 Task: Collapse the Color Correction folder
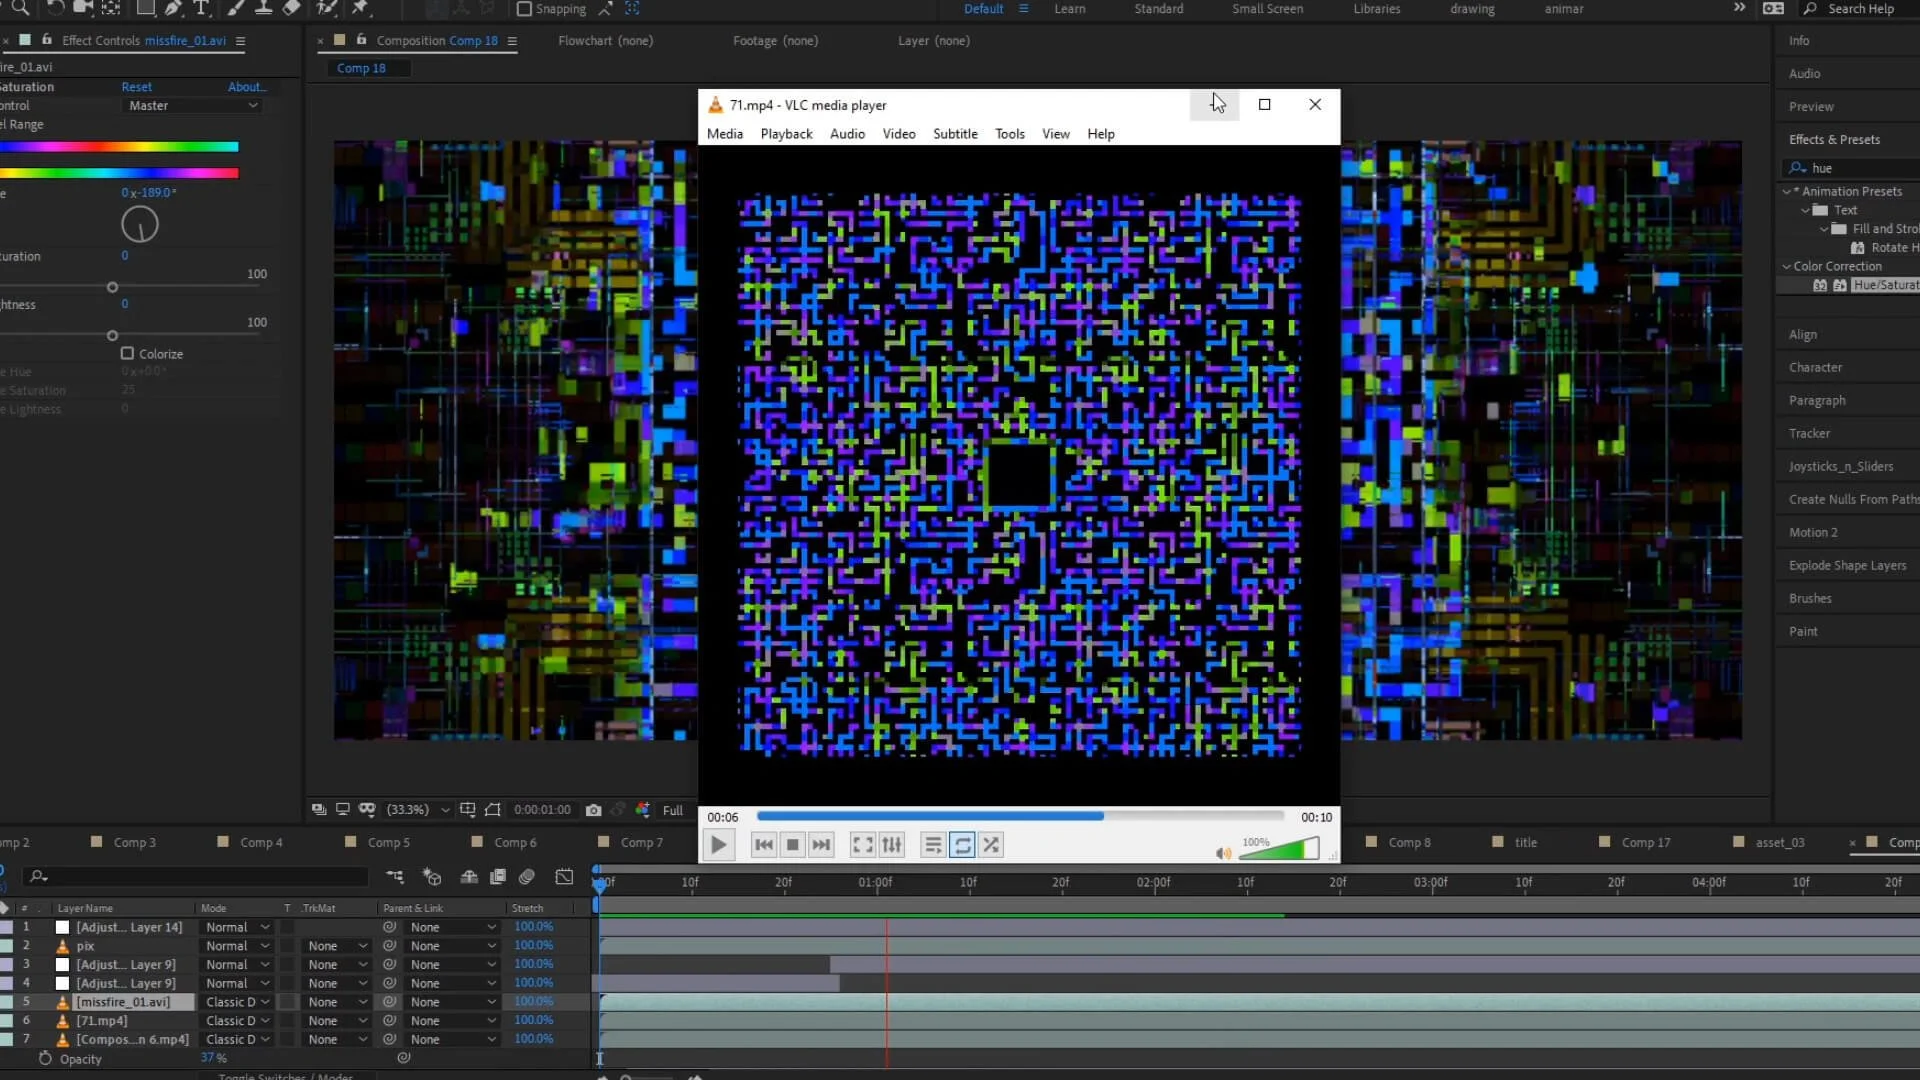(1787, 267)
